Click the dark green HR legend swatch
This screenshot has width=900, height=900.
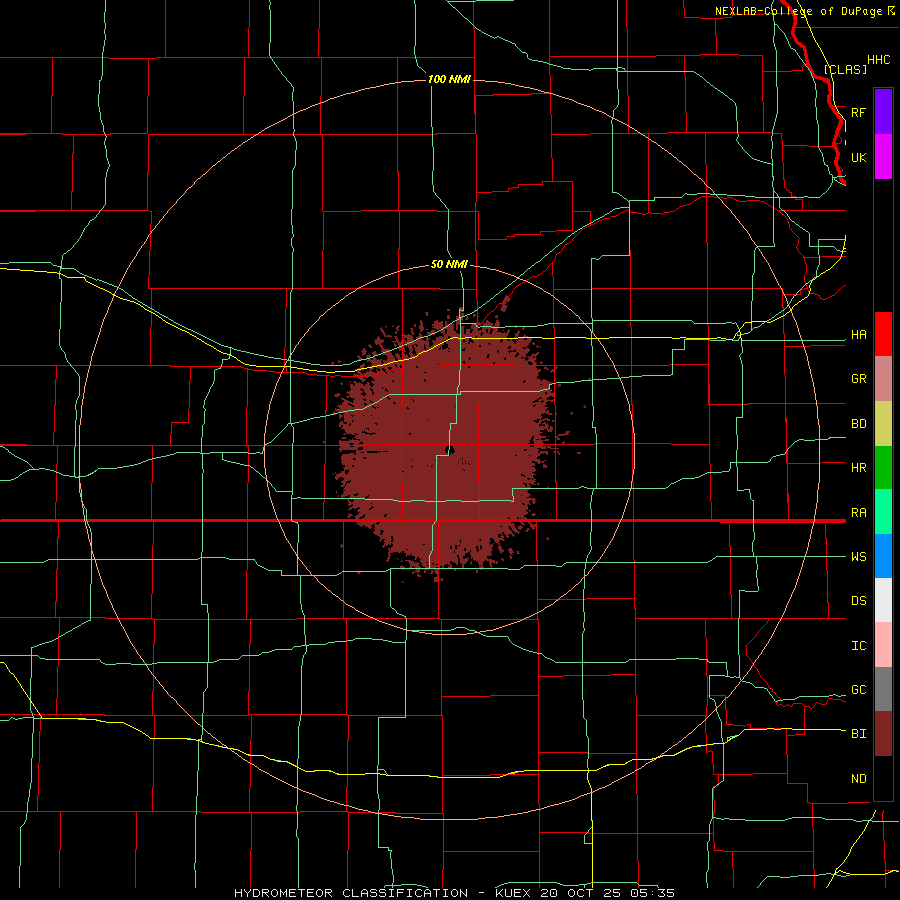pyautogui.click(x=883, y=468)
